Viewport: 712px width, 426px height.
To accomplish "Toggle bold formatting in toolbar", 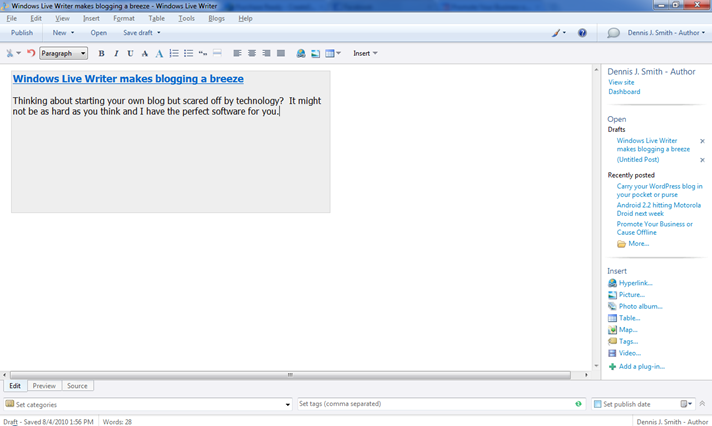I will coord(101,53).
